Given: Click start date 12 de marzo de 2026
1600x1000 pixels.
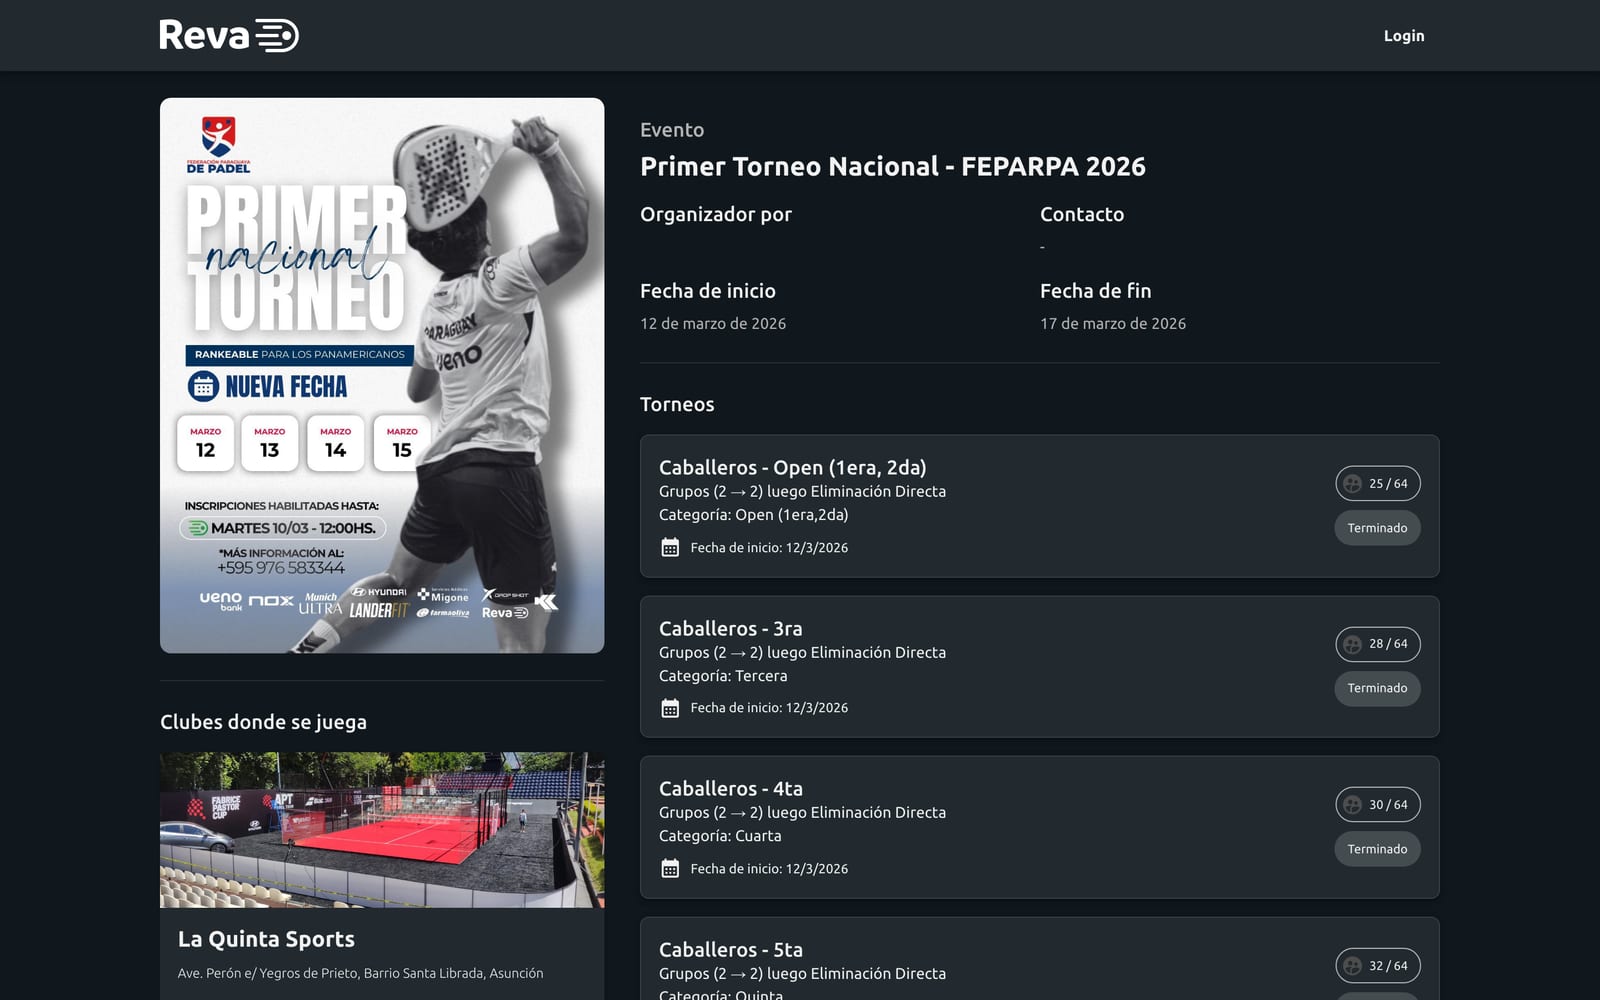Looking at the screenshot, I should pos(713,324).
